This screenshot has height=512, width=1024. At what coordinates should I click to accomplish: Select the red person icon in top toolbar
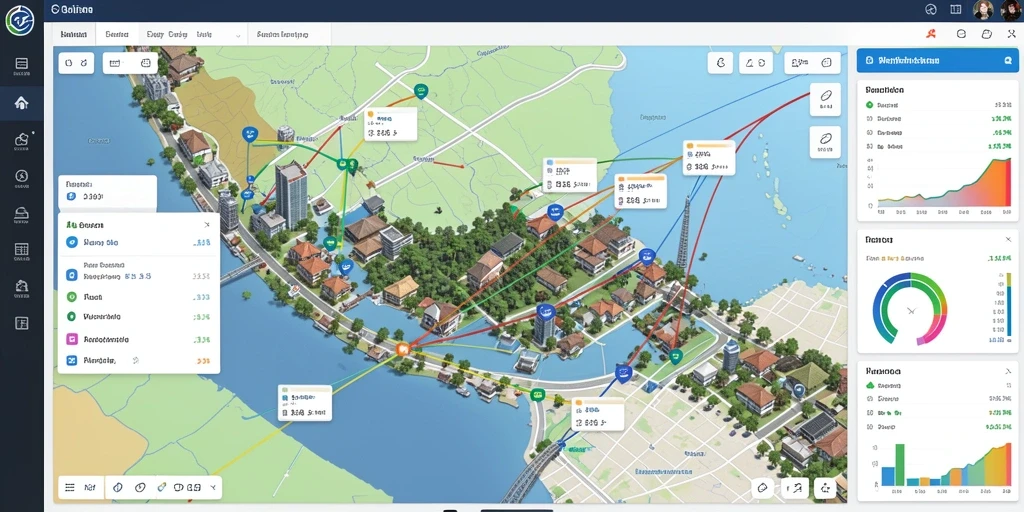(x=931, y=34)
